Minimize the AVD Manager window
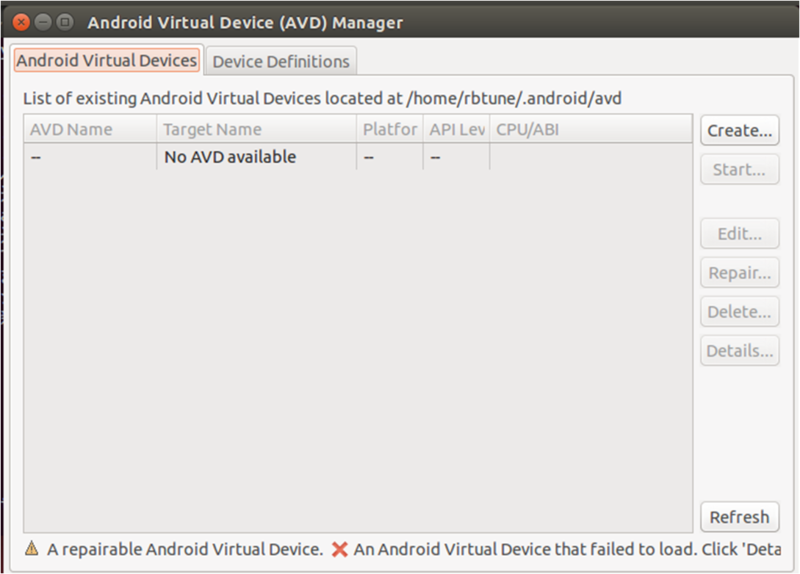The width and height of the screenshot is (800, 574). pos(43,20)
